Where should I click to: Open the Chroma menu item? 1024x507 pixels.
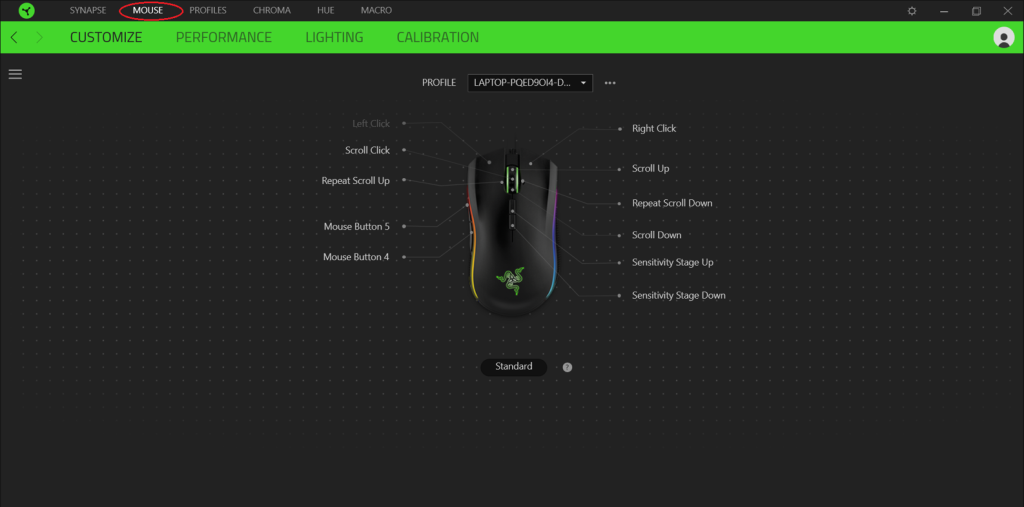(271, 11)
